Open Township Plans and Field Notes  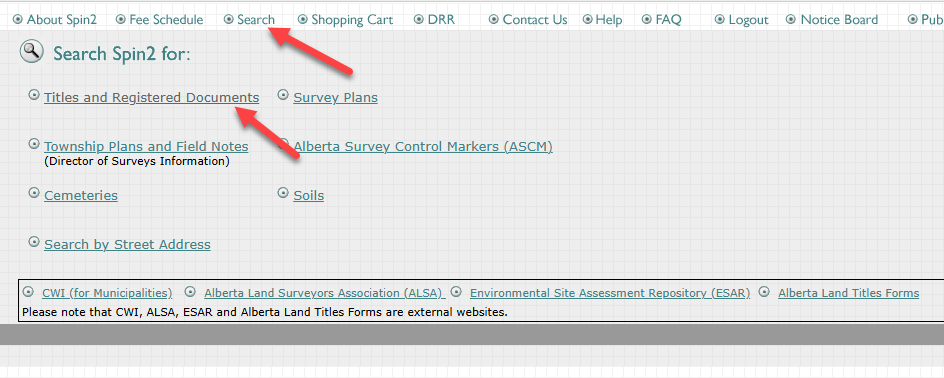(146, 146)
